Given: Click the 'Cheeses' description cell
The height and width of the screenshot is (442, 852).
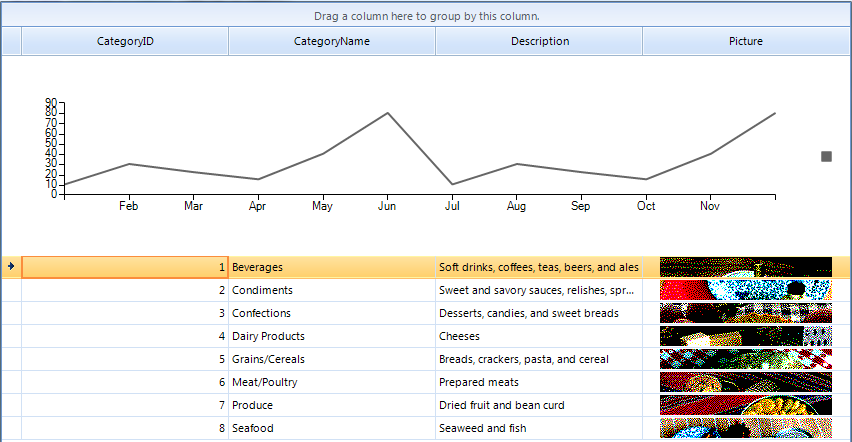Looking at the screenshot, I should pyautogui.click(x=538, y=336).
